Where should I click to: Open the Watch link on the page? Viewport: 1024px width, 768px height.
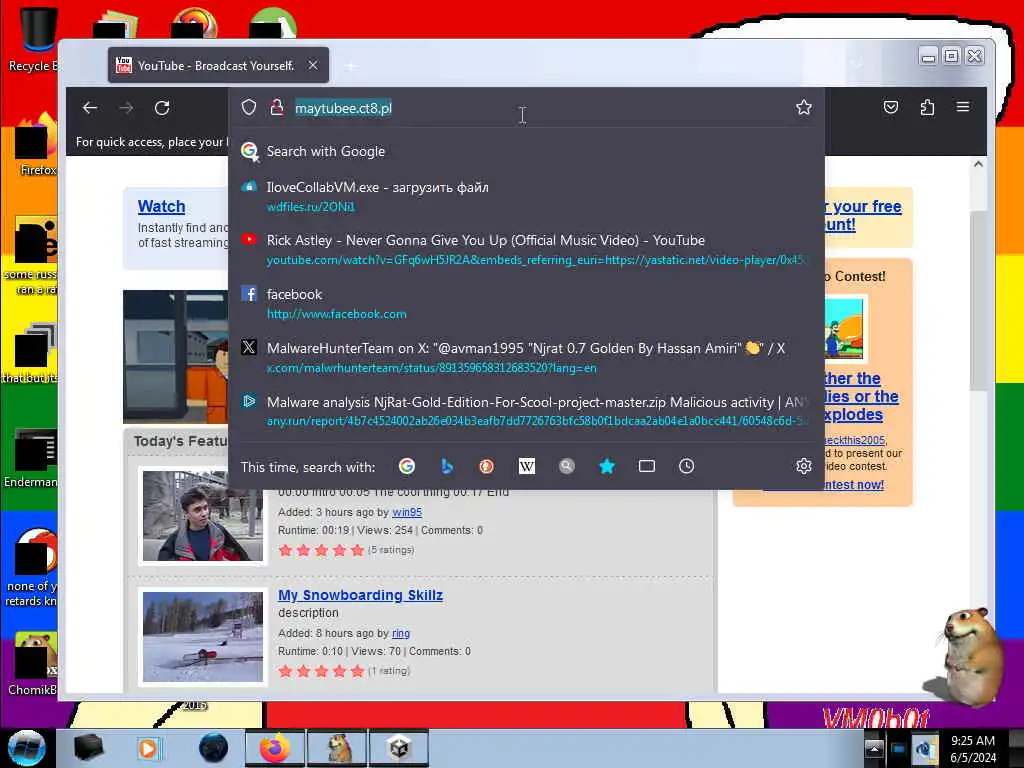pyautogui.click(x=161, y=206)
